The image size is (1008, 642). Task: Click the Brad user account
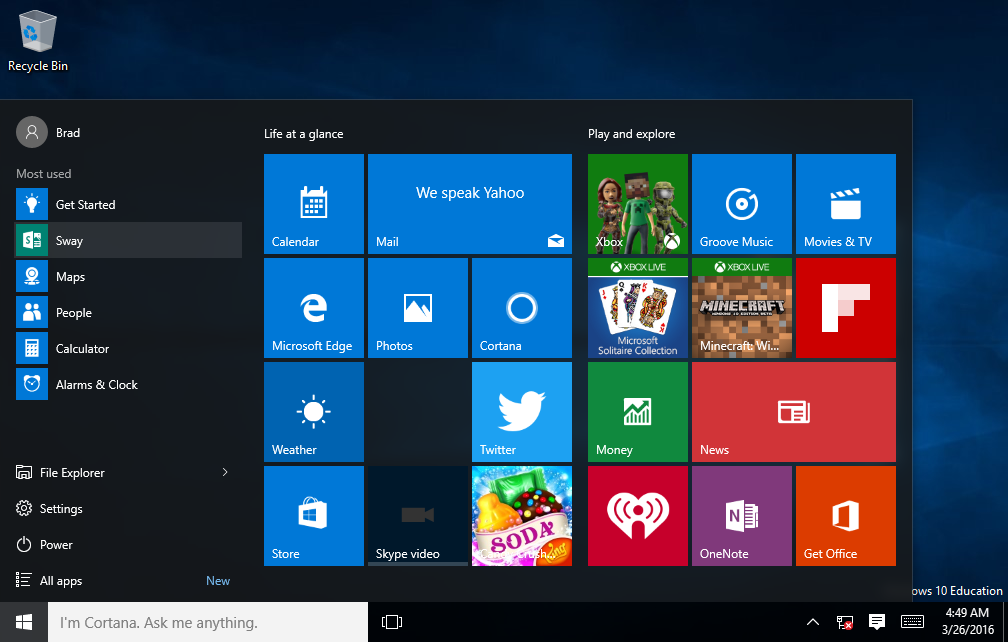click(x=49, y=132)
